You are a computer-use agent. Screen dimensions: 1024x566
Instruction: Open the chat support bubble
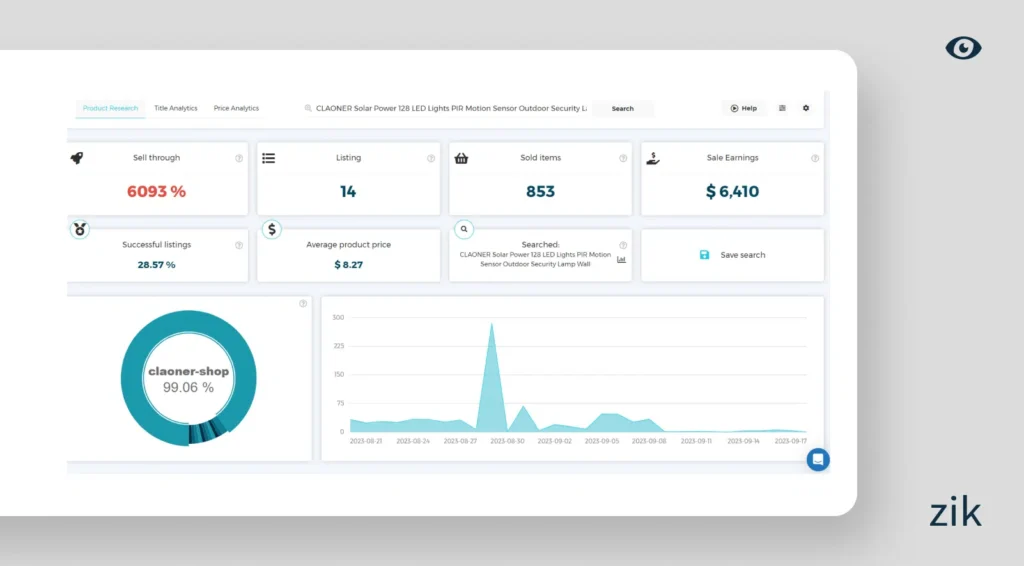click(818, 460)
